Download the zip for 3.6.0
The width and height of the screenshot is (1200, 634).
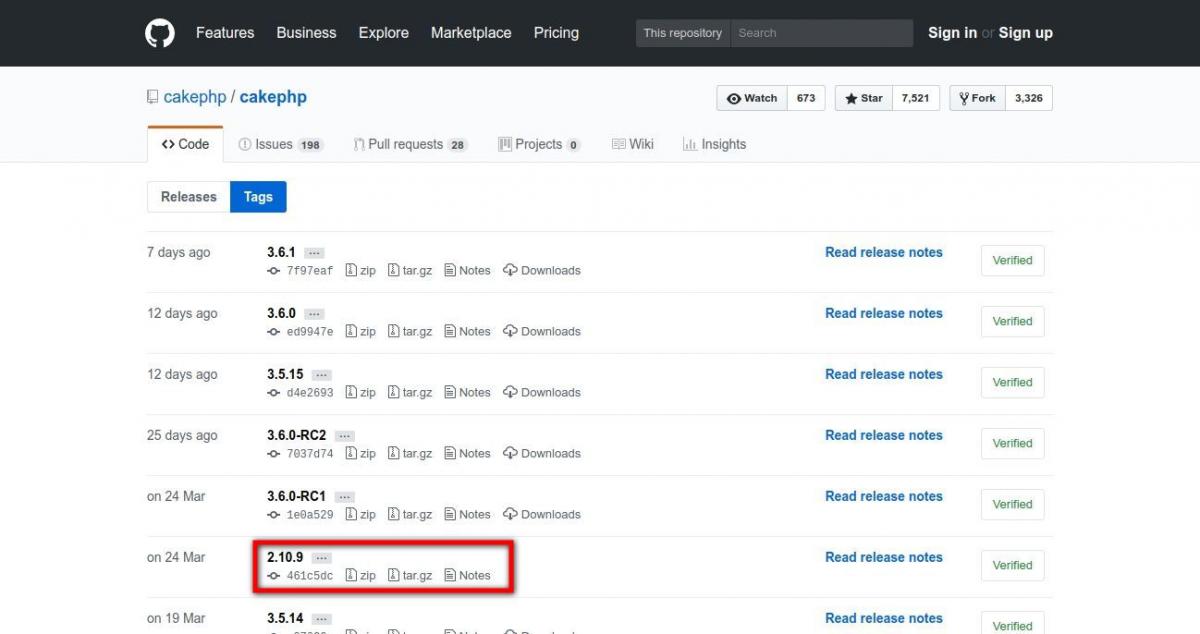(x=361, y=332)
